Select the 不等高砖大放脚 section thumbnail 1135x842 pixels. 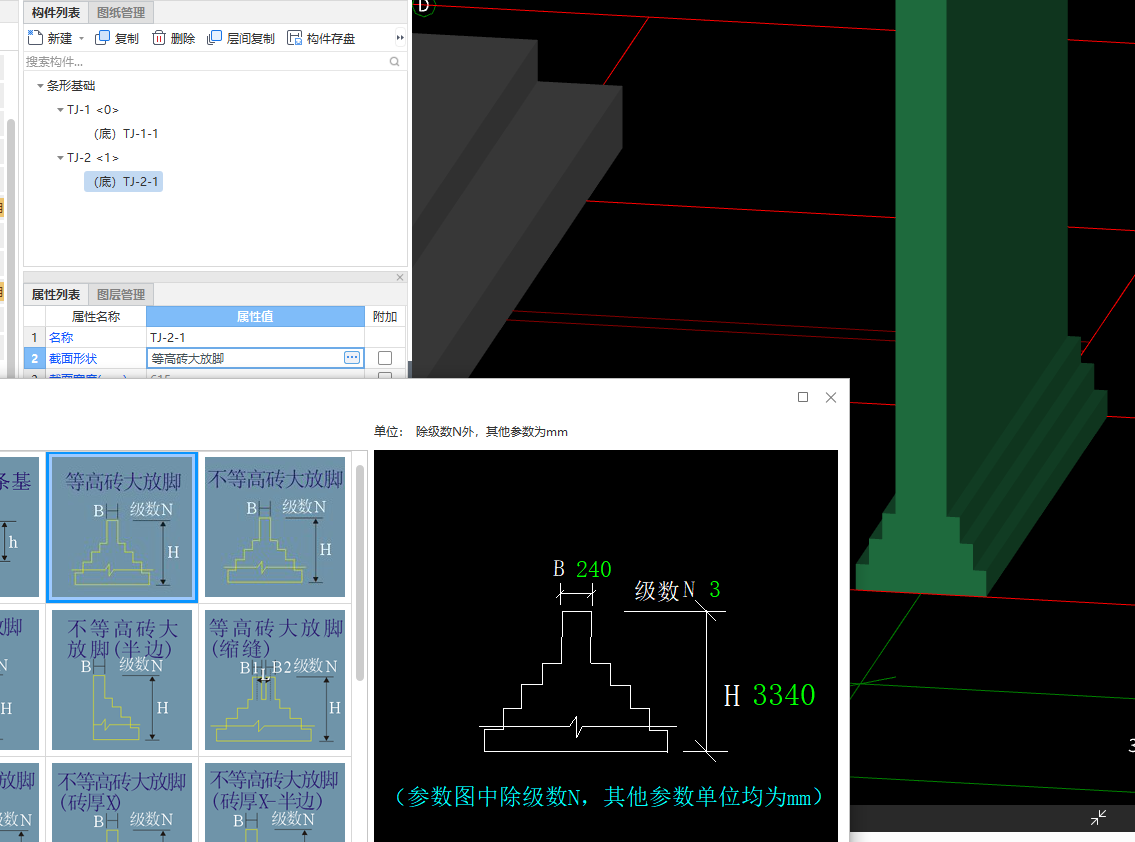pyautogui.click(x=275, y=527)
